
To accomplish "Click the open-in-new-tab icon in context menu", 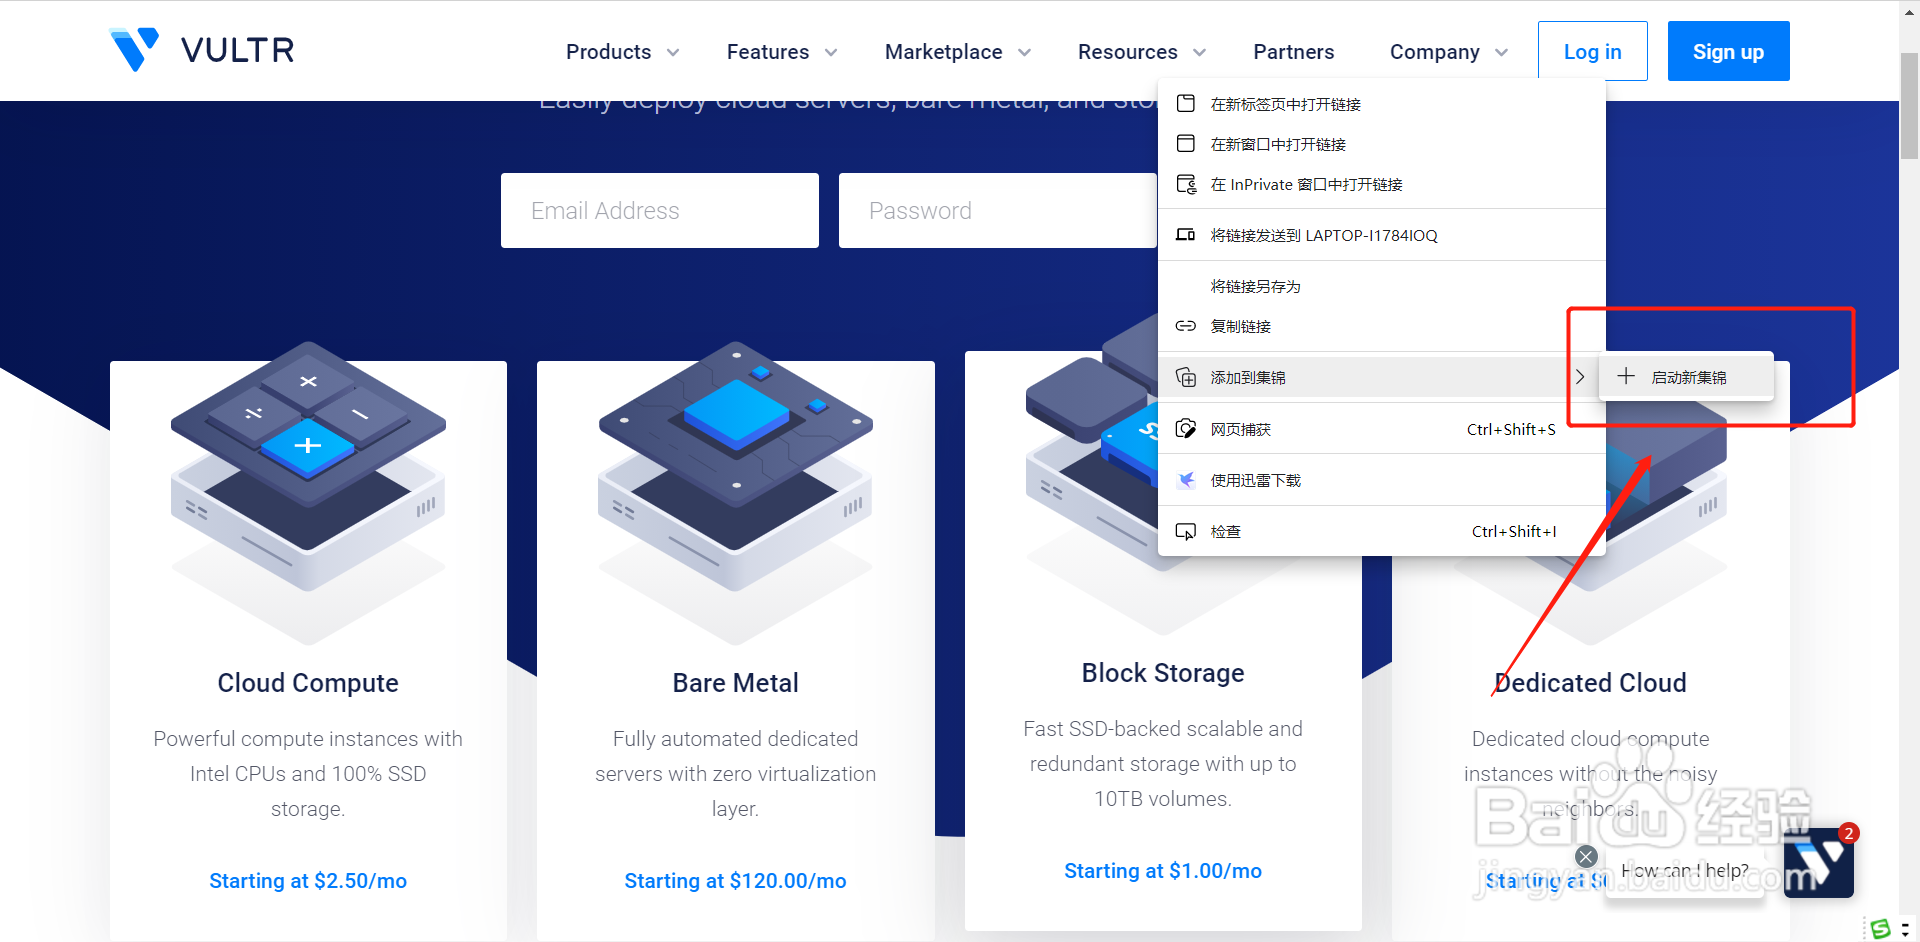I will [1186, 104].
